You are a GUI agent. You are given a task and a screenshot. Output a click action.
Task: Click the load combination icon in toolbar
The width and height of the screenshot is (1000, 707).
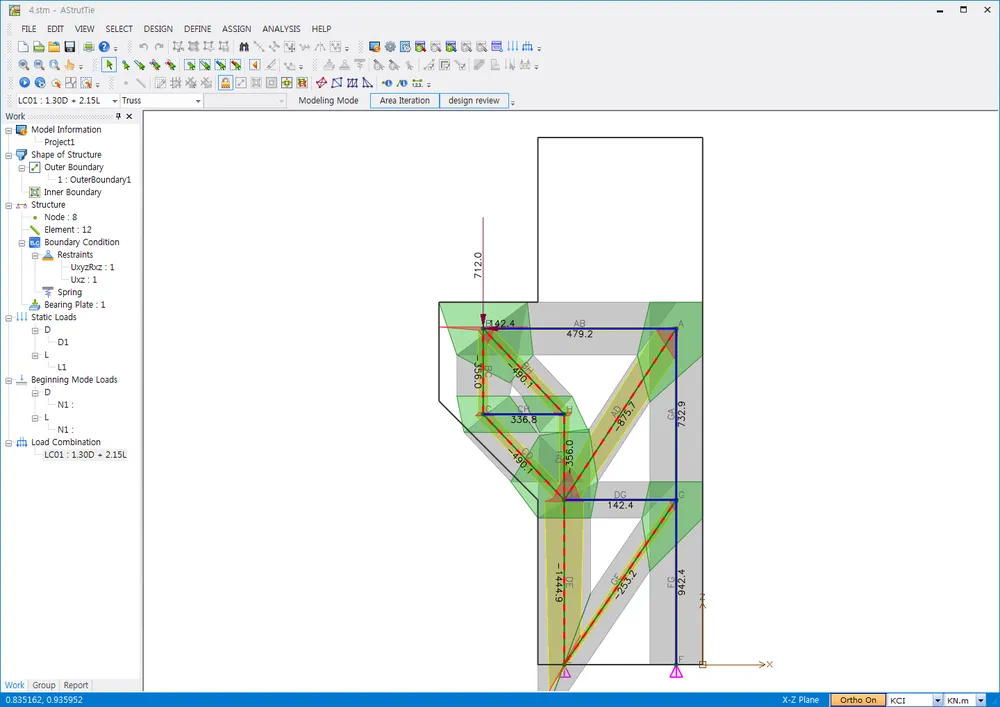coord(527,47)
